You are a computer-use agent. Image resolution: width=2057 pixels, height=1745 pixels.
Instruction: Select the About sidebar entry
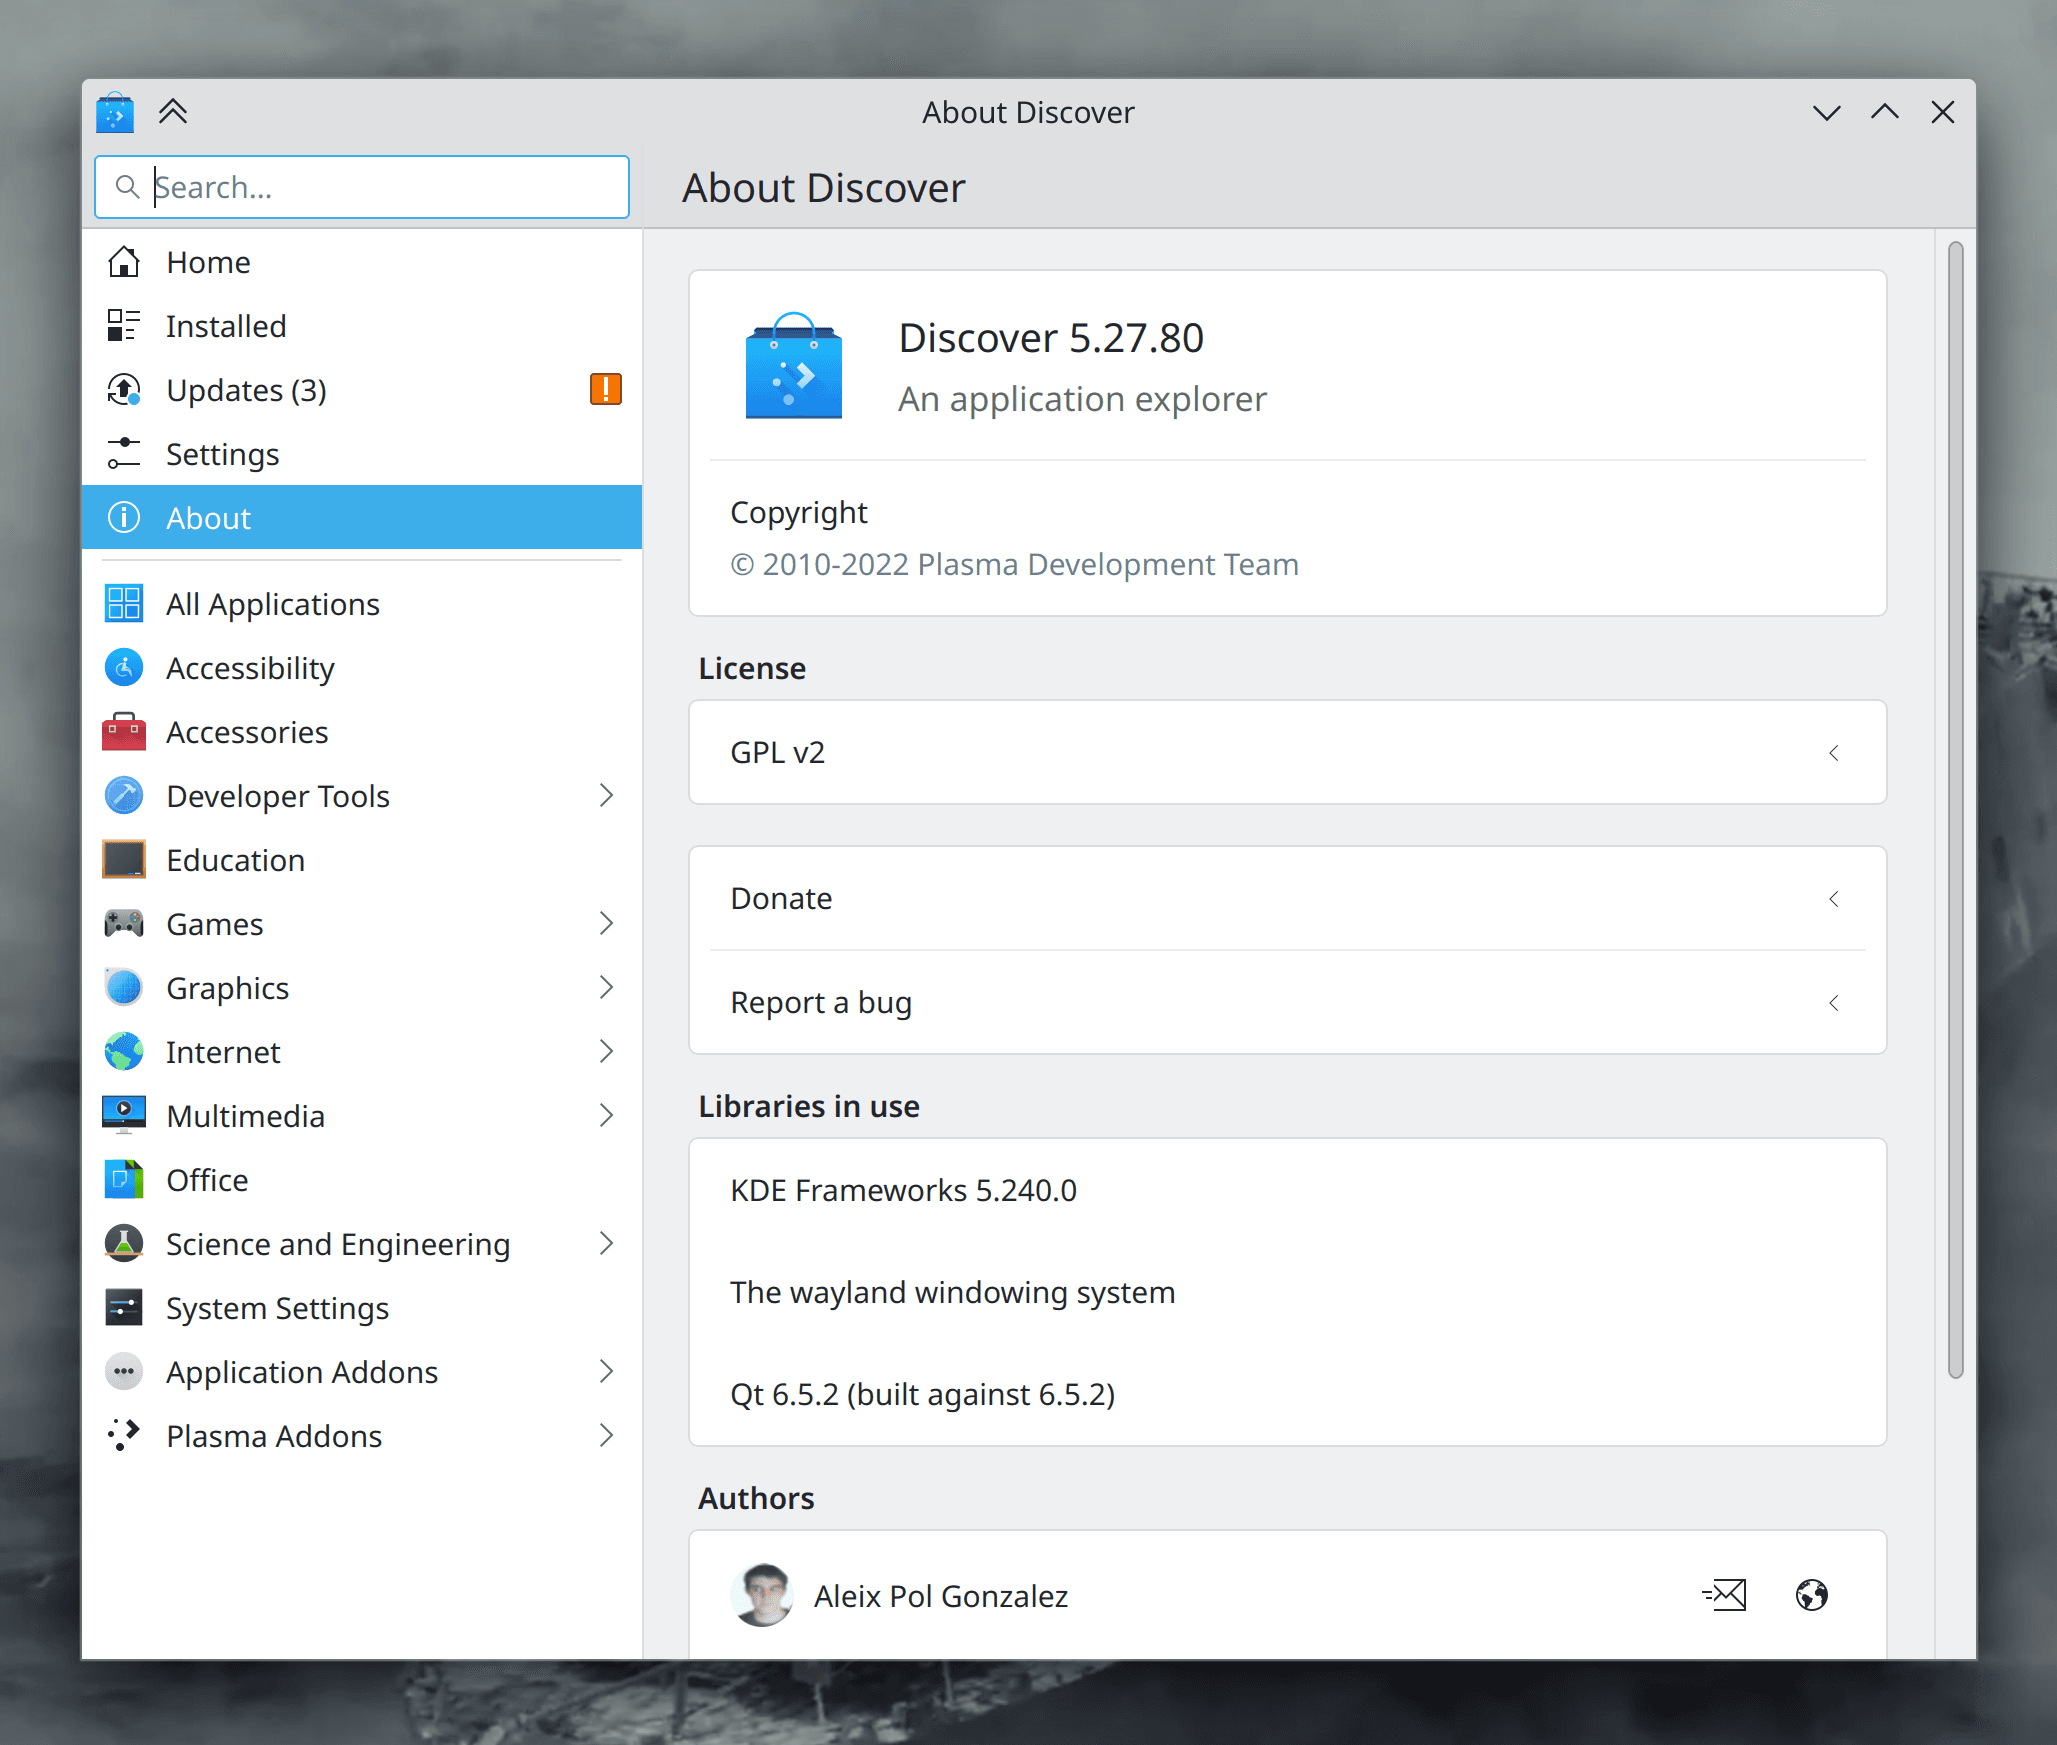pyautogui.click(x=362, y=518)
